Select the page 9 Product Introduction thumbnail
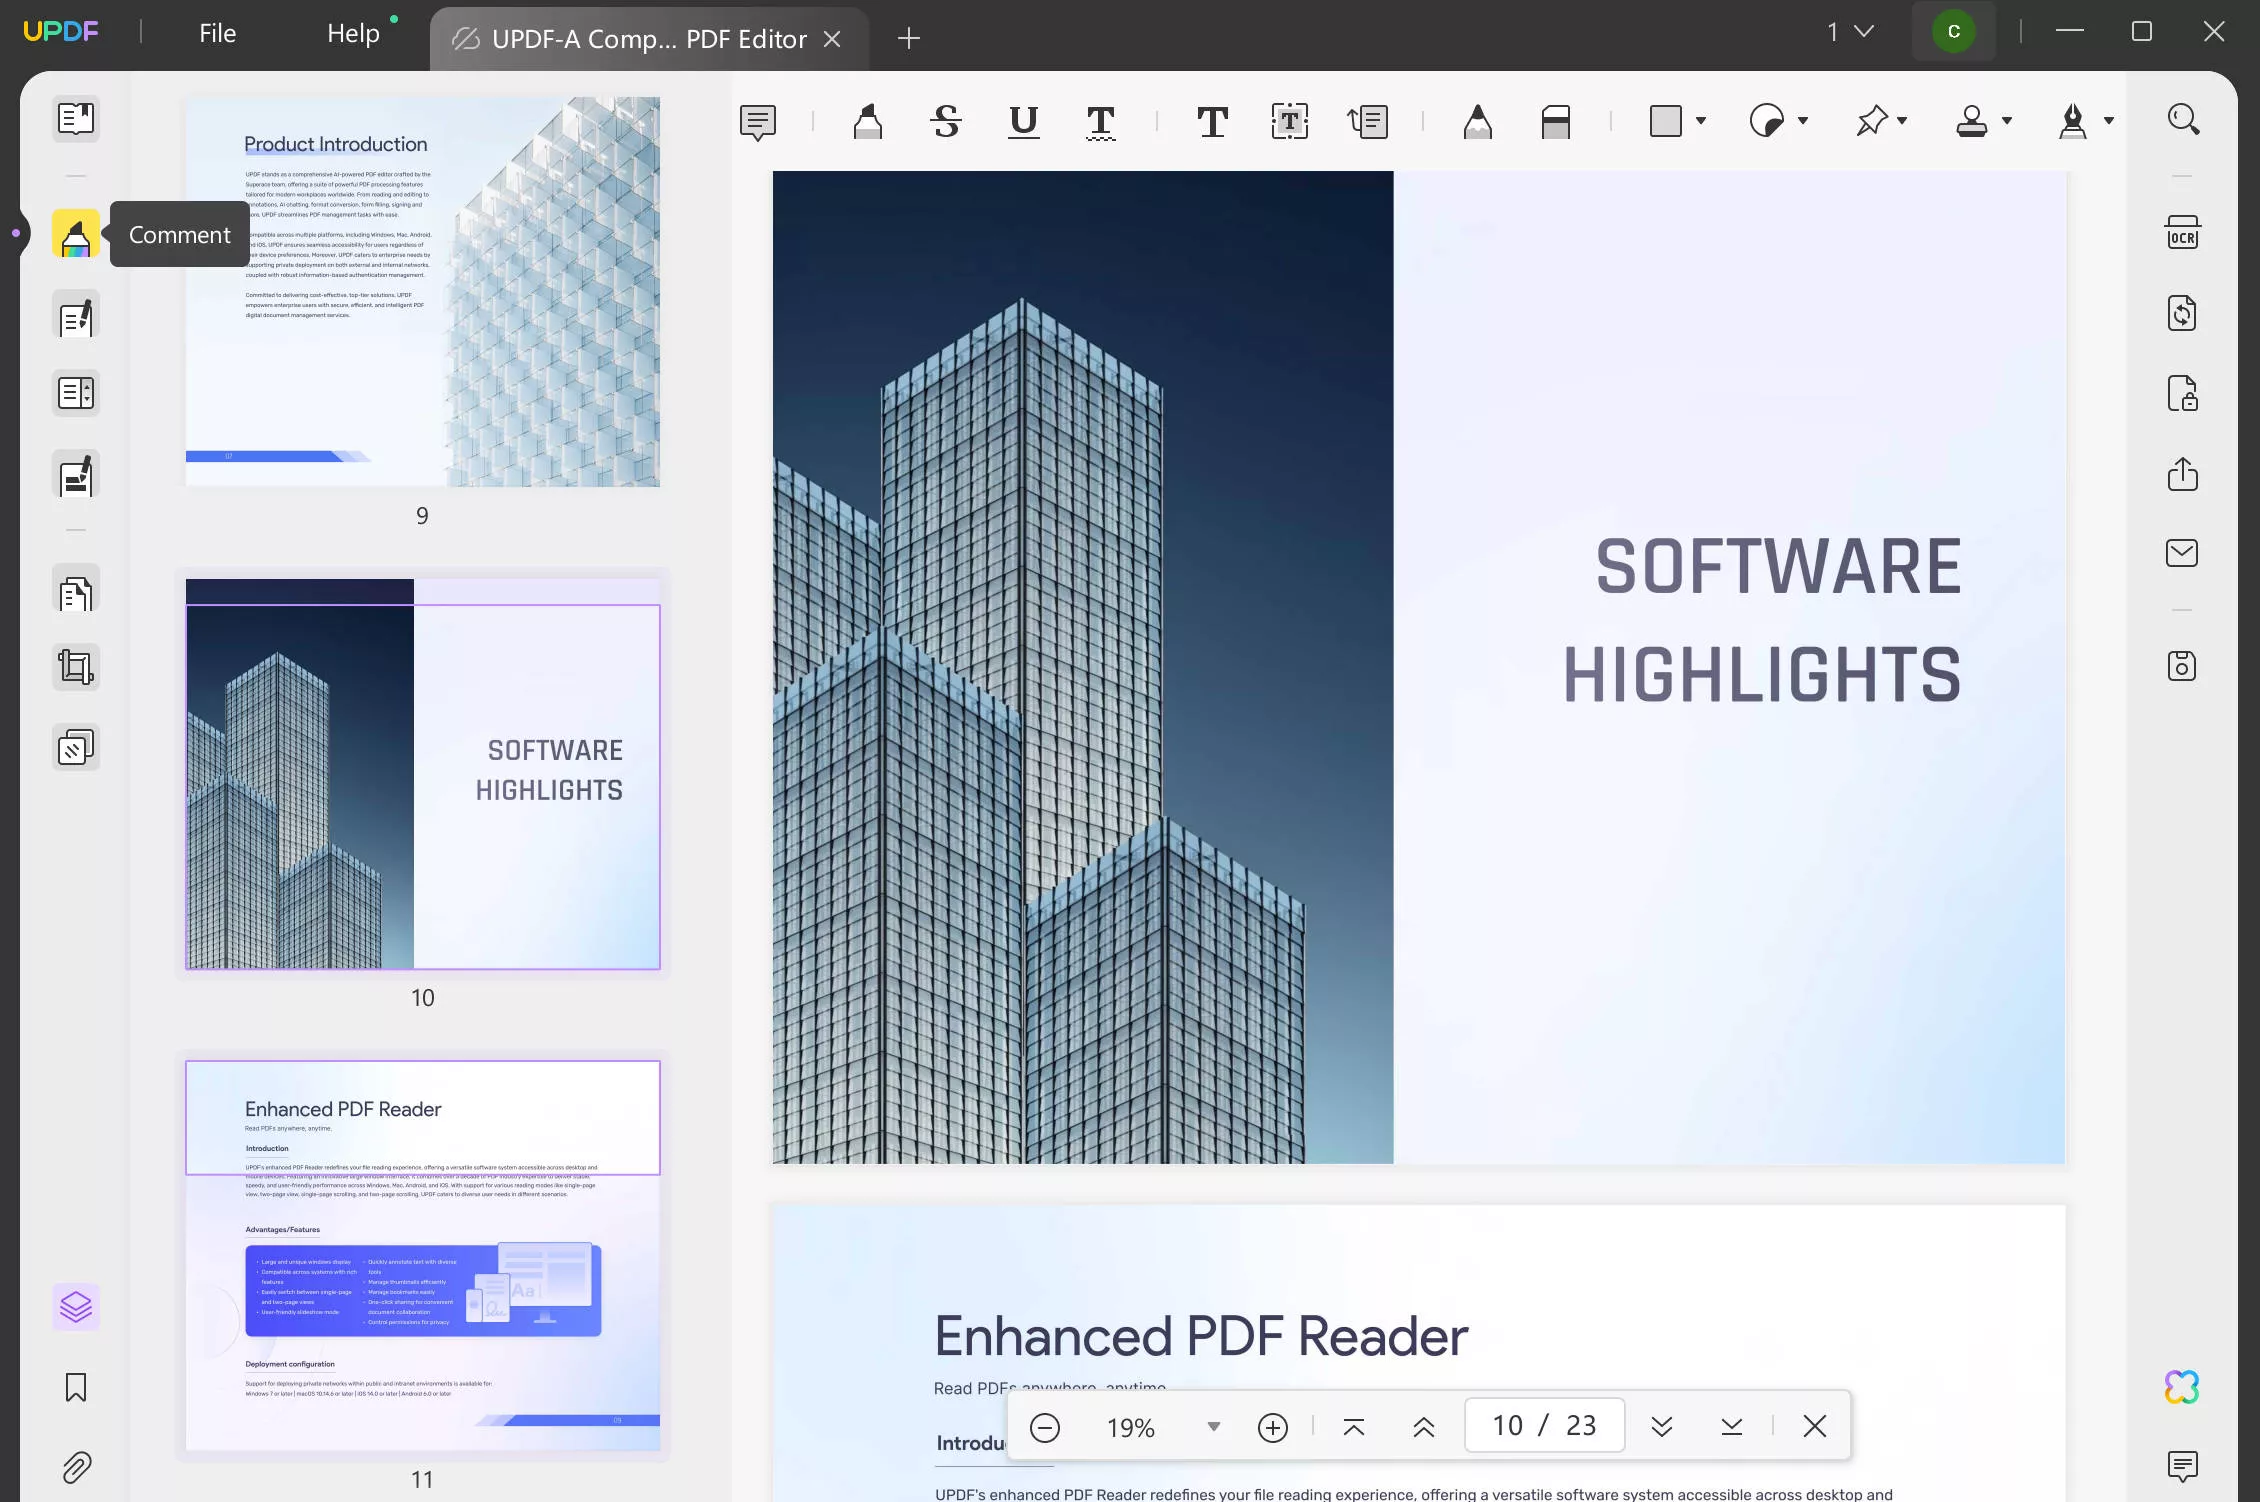Viewport: 2260px width, 1502px height. tap(423, 292)
